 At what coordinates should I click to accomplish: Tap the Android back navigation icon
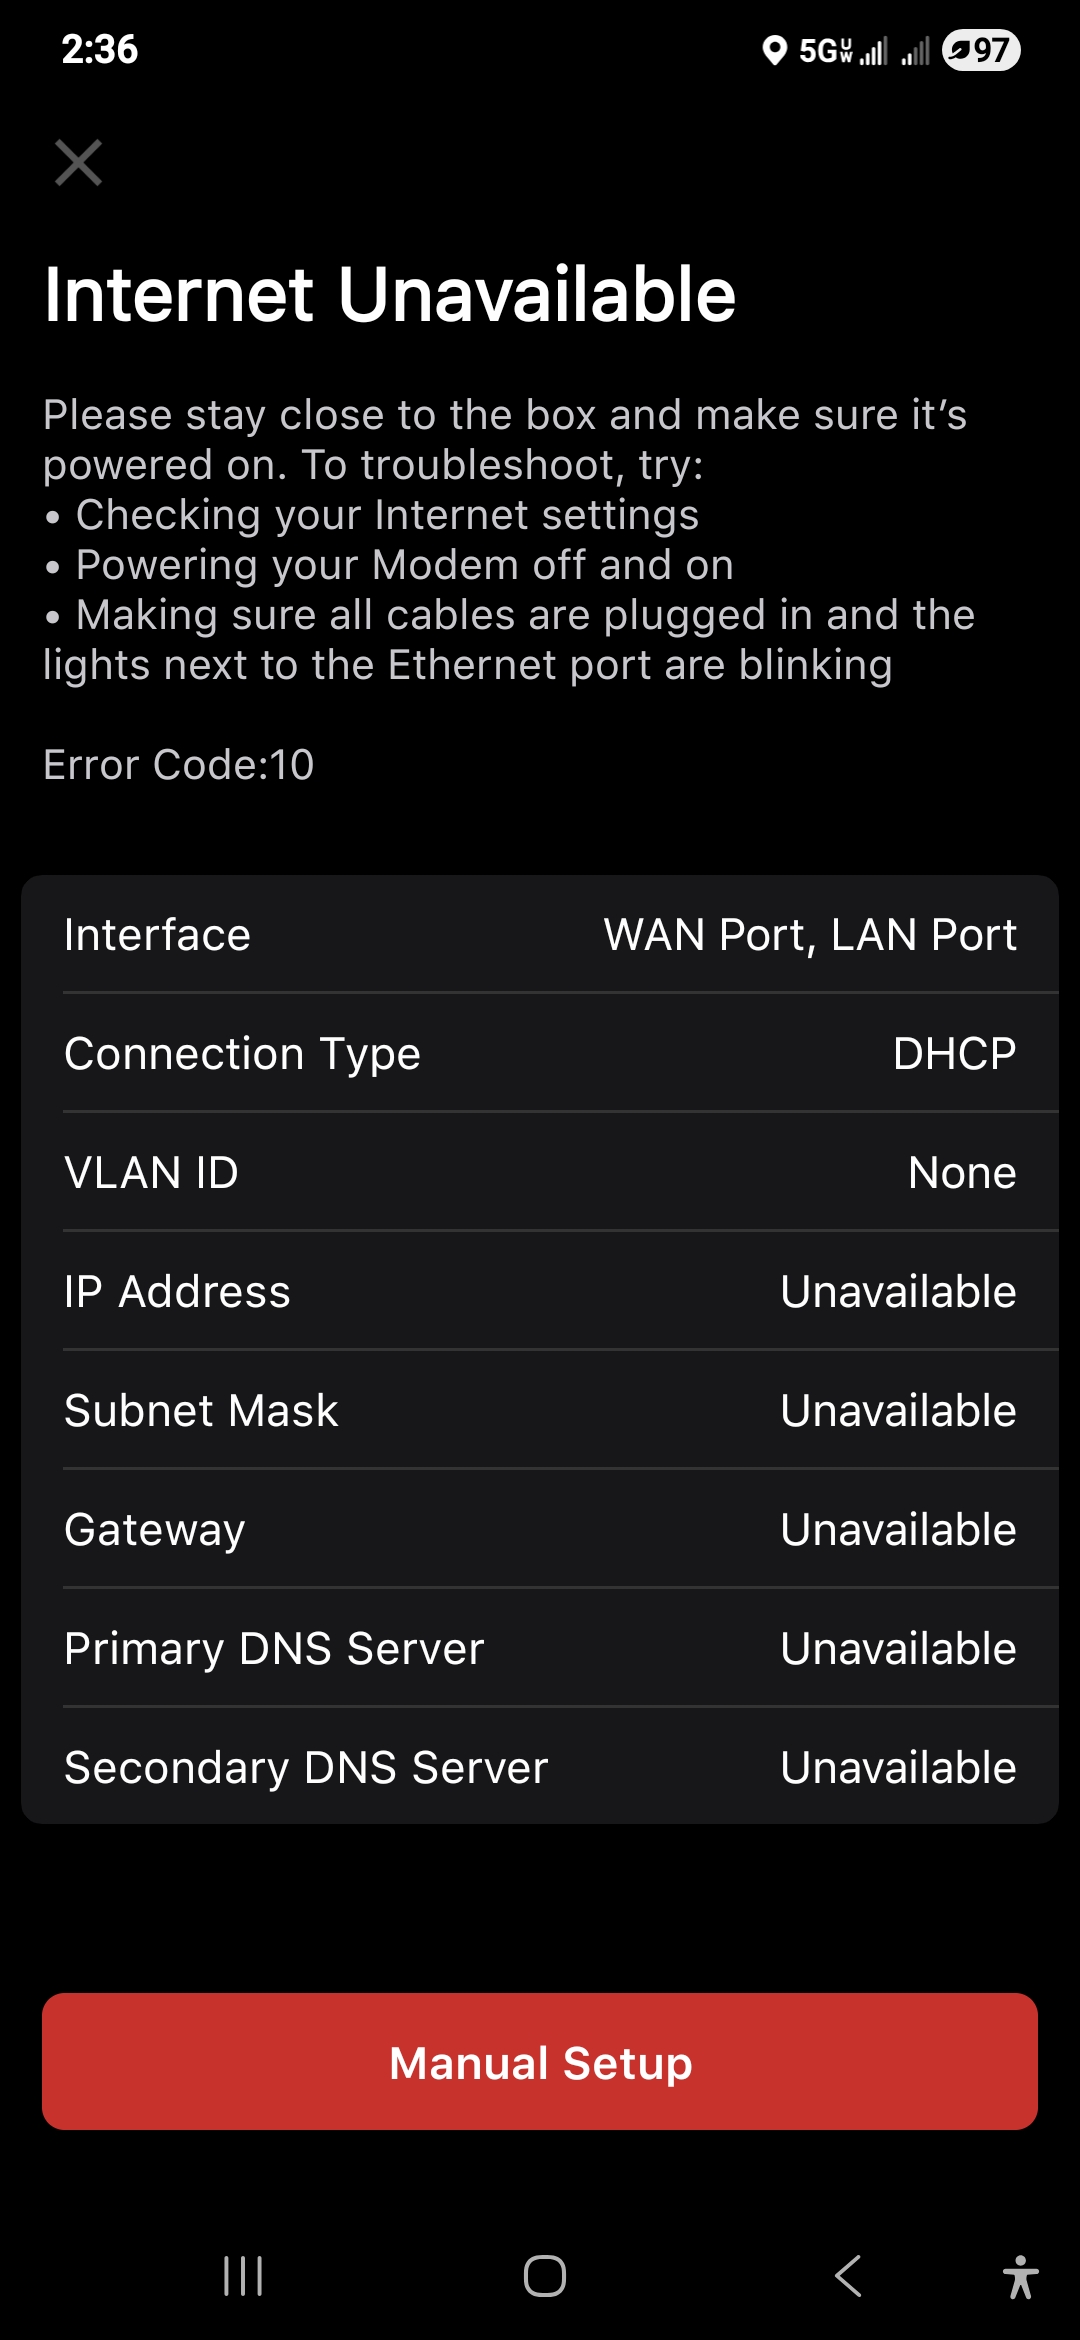click(848, 2276)
